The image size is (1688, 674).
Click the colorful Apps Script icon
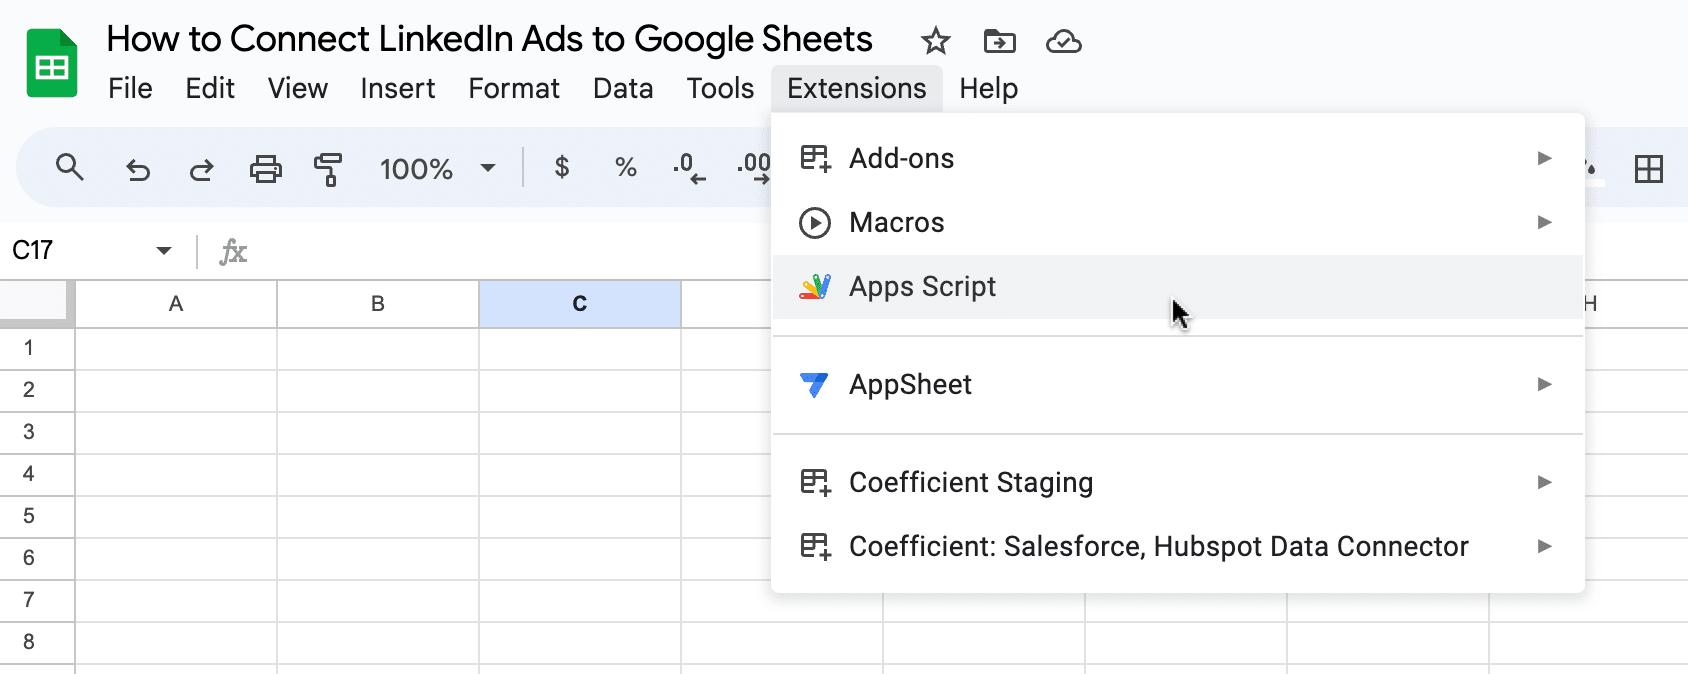[815, 287]
